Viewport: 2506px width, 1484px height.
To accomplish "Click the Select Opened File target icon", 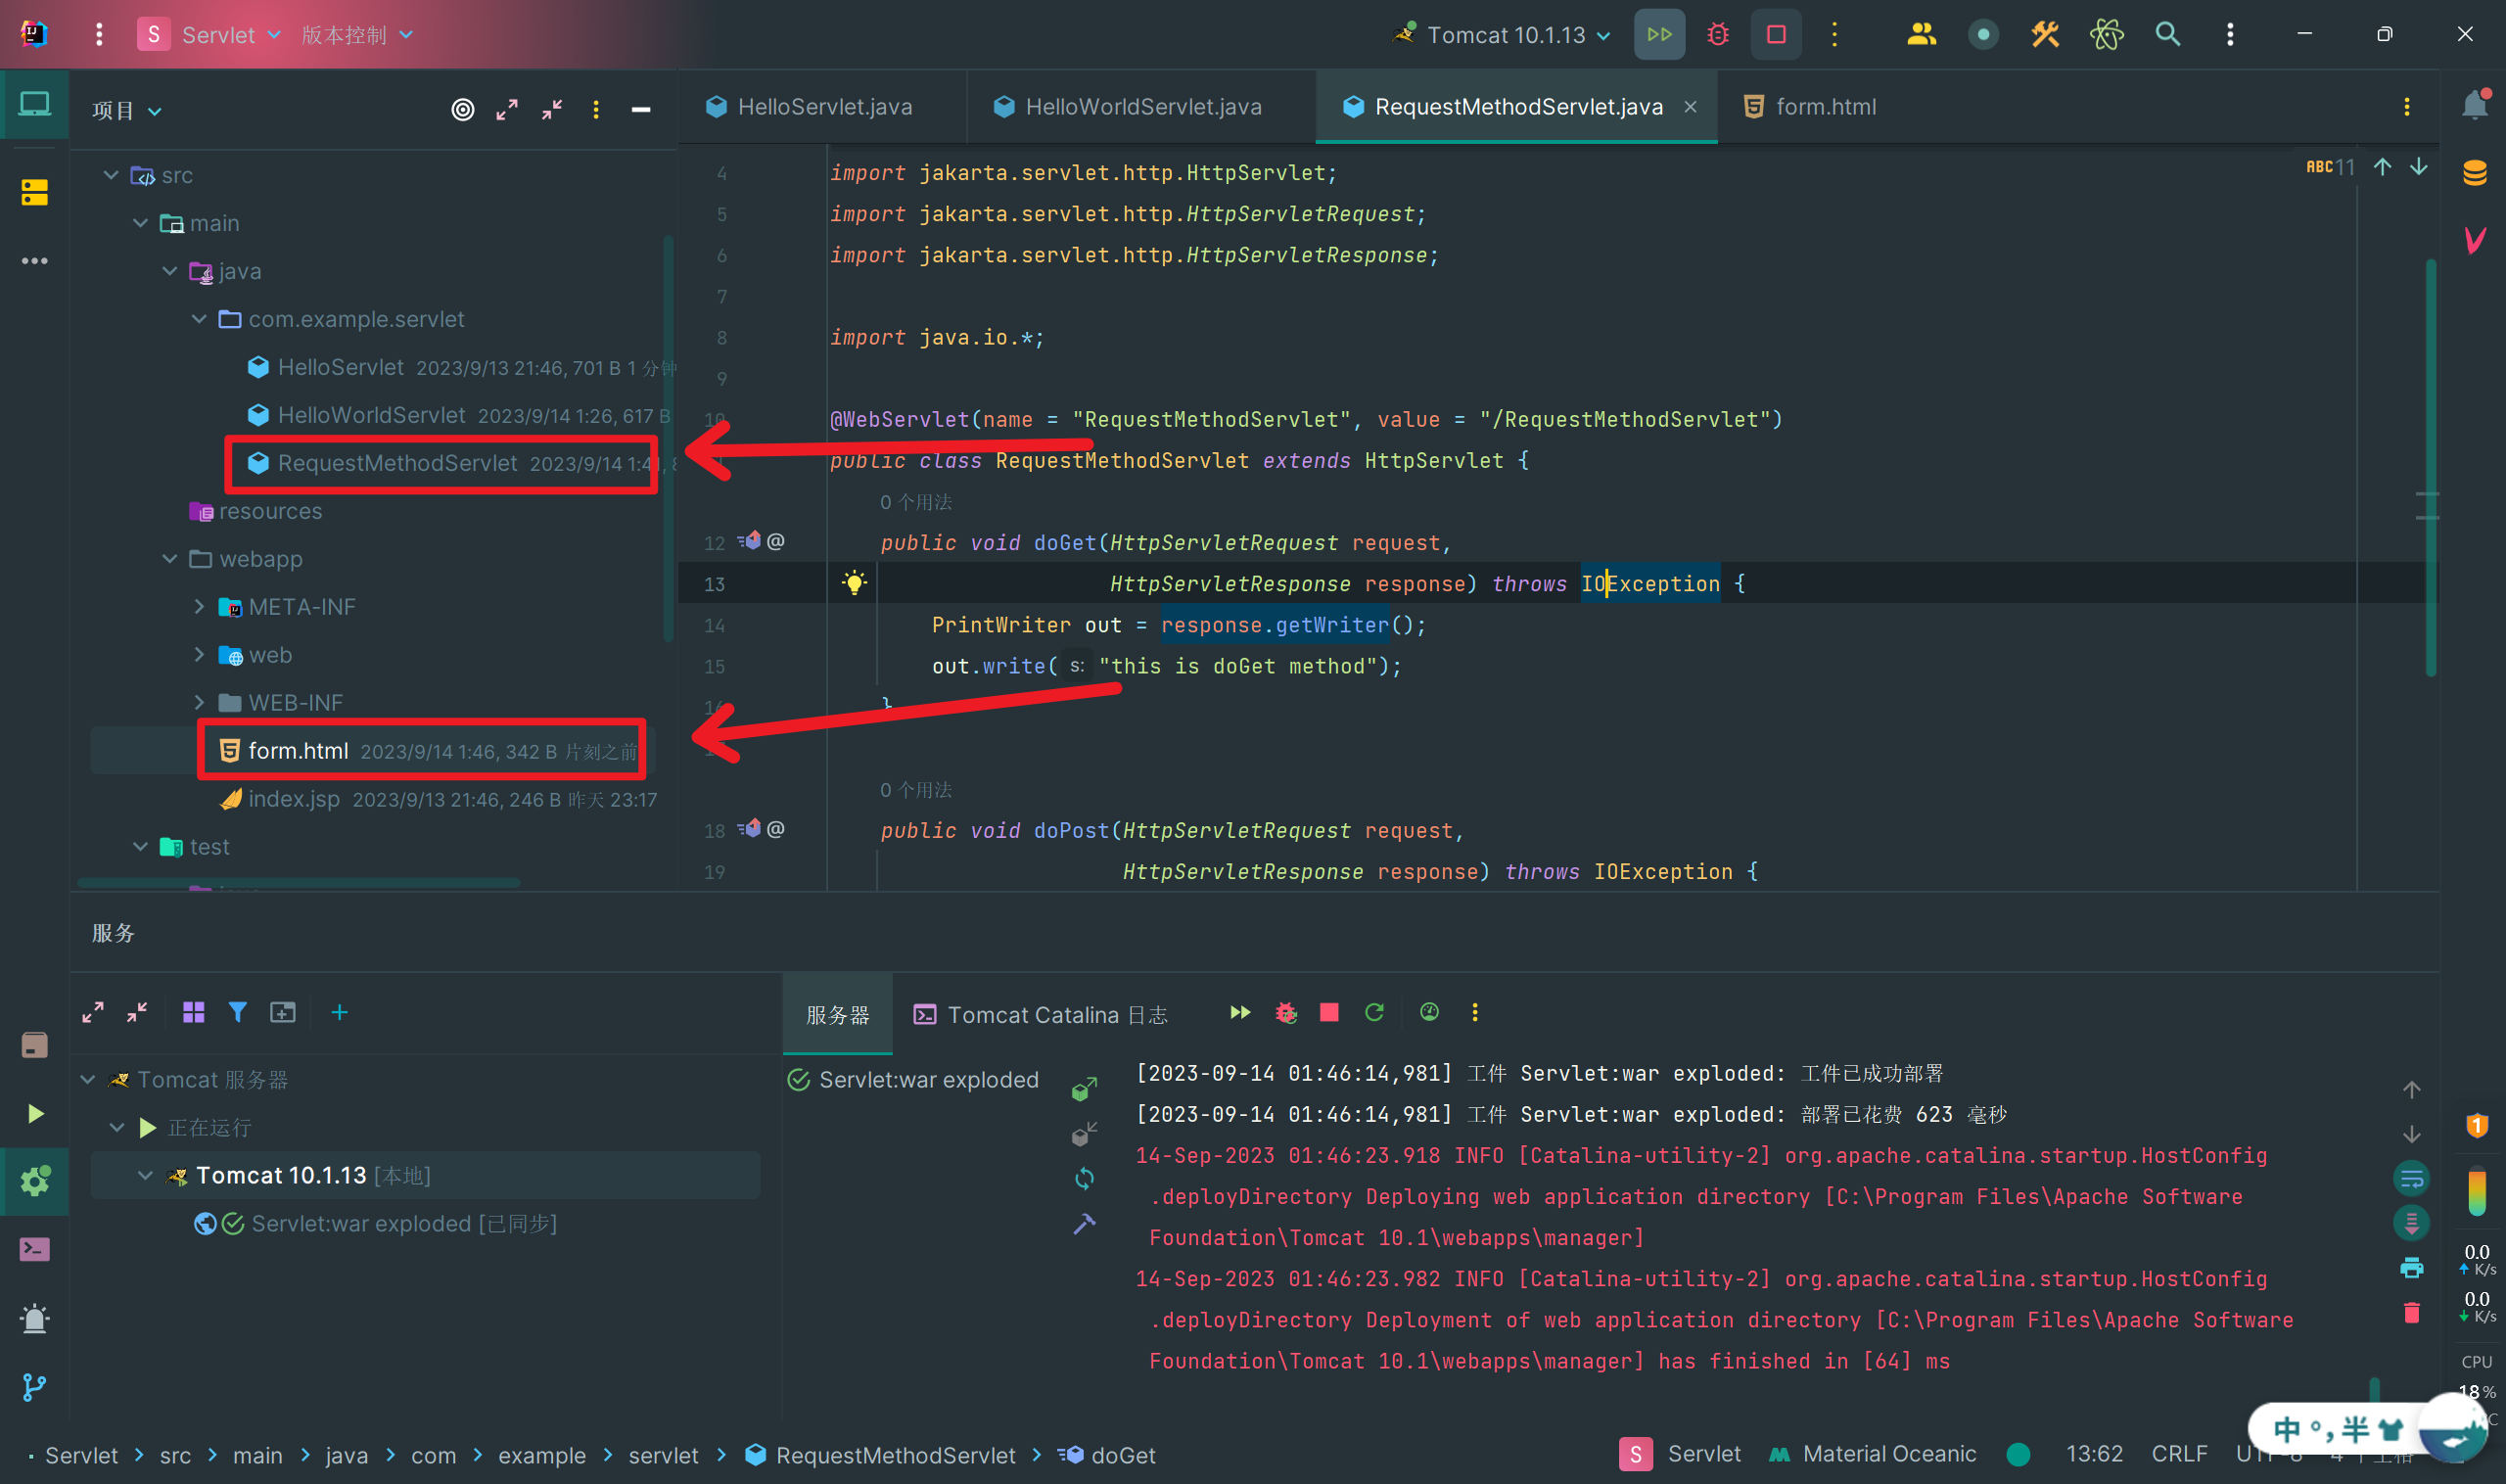I will (x=462, y=110).
